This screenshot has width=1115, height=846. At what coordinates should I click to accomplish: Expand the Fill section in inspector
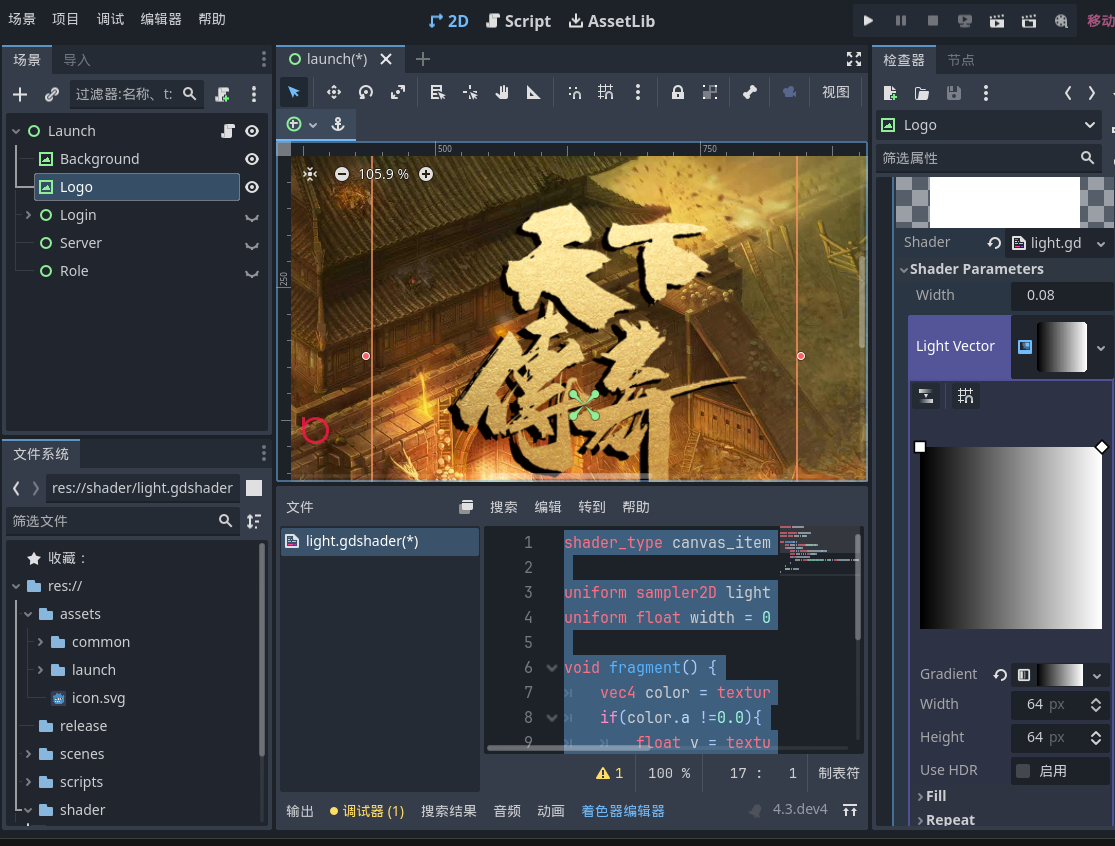point(935,796)
